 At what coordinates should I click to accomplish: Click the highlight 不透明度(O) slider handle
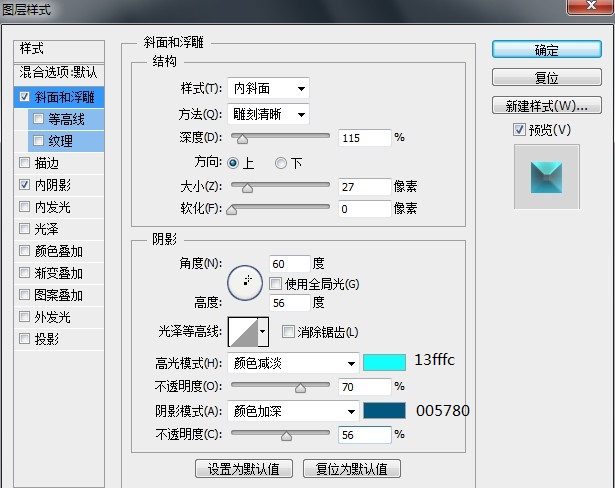[300, 388]
